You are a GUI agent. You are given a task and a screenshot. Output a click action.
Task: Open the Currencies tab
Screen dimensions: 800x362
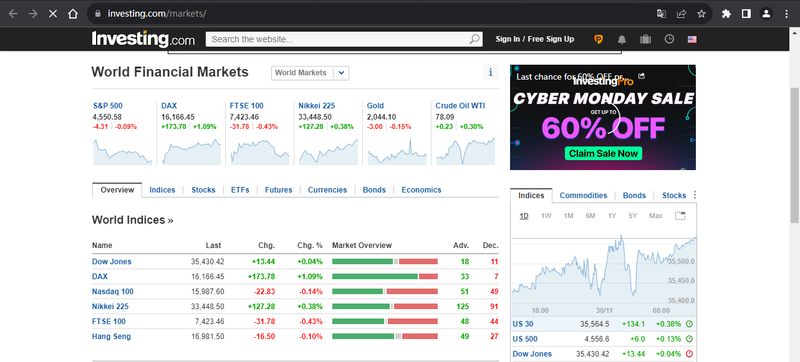[327, 190]
